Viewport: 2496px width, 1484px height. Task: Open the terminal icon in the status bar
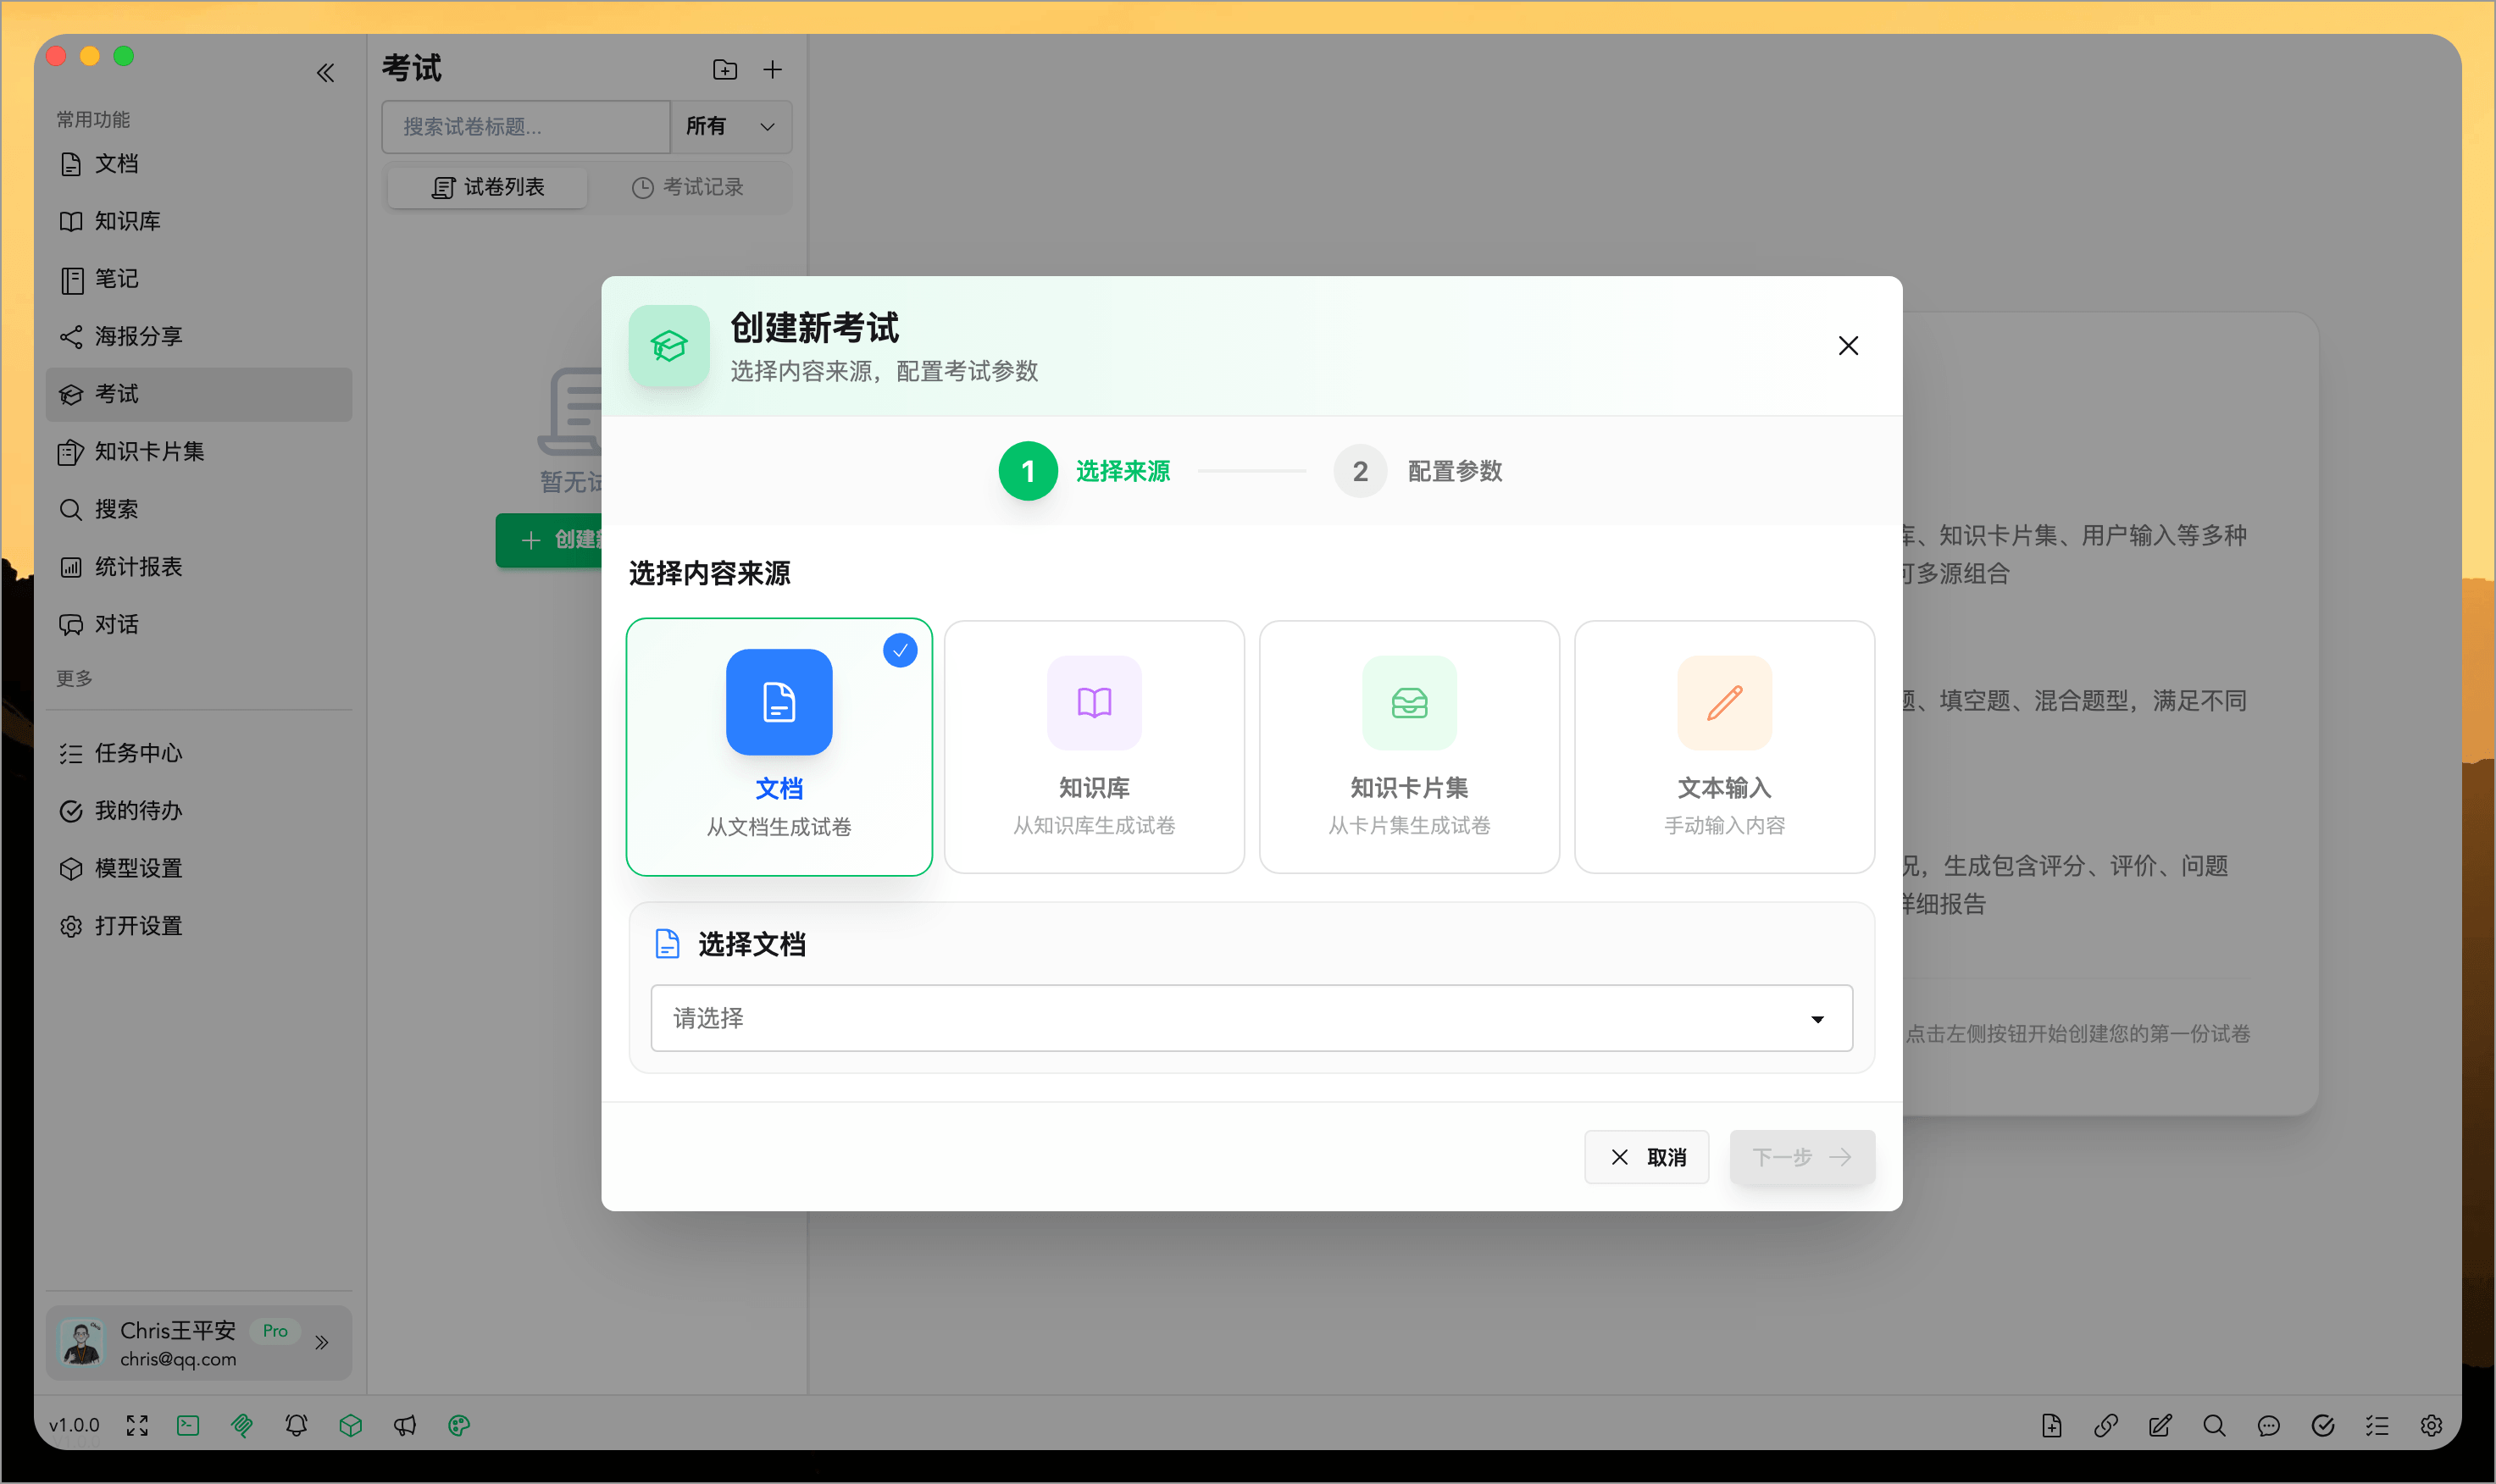point(188,1425)
